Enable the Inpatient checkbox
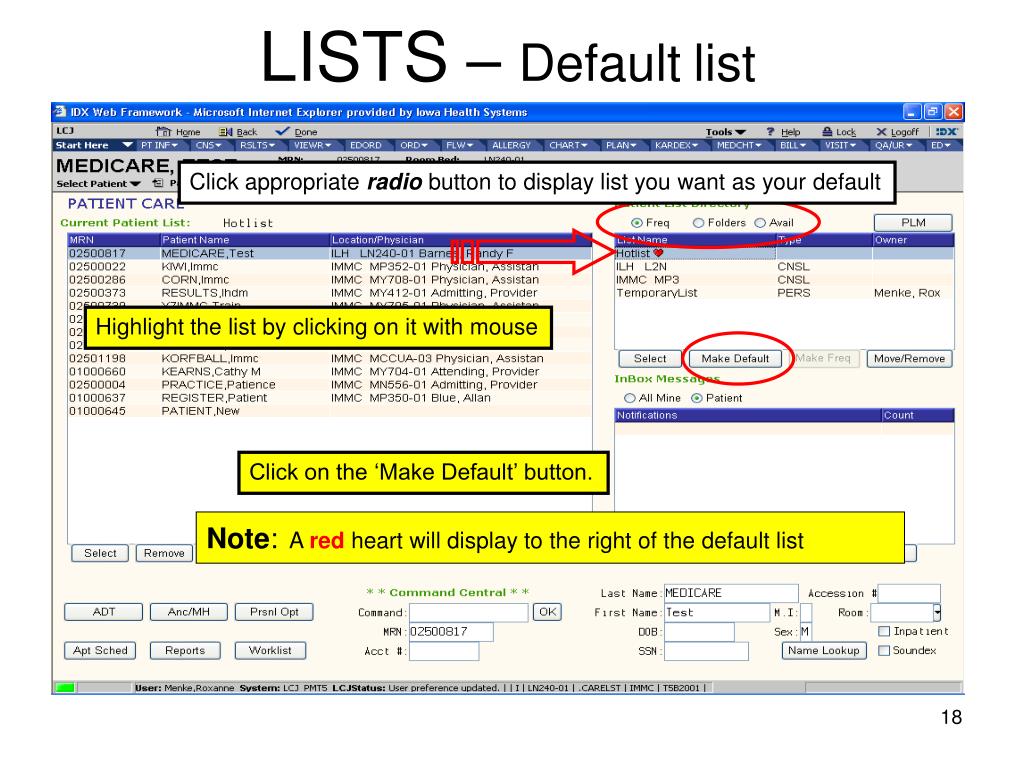Viewport: 1024px width, 768px height. point(883,632)
